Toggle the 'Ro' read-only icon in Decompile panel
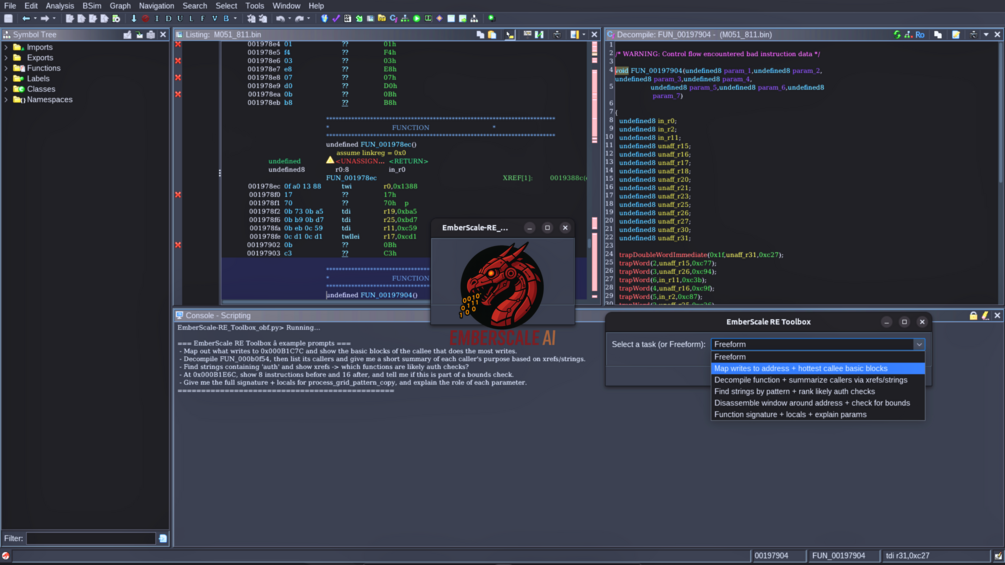 click(x=920, y=35)
